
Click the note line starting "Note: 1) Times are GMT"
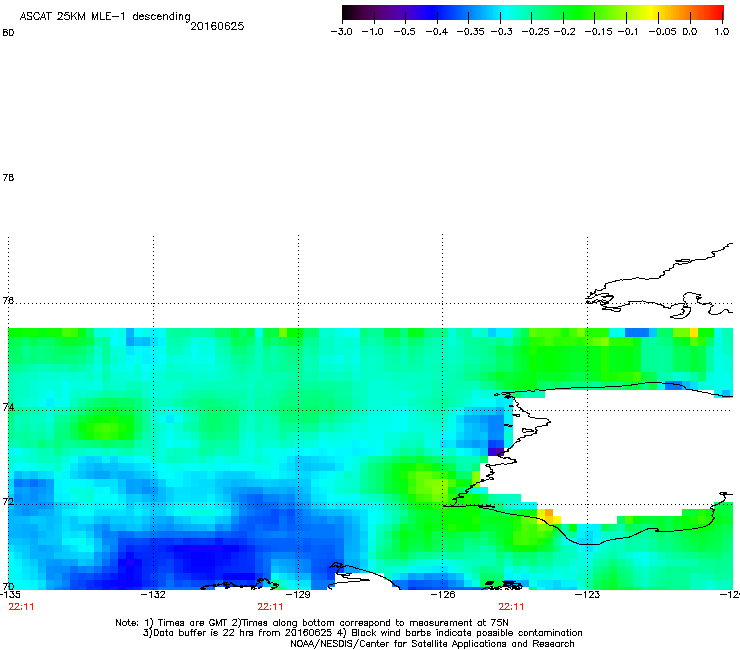click(x=312, y=623)
